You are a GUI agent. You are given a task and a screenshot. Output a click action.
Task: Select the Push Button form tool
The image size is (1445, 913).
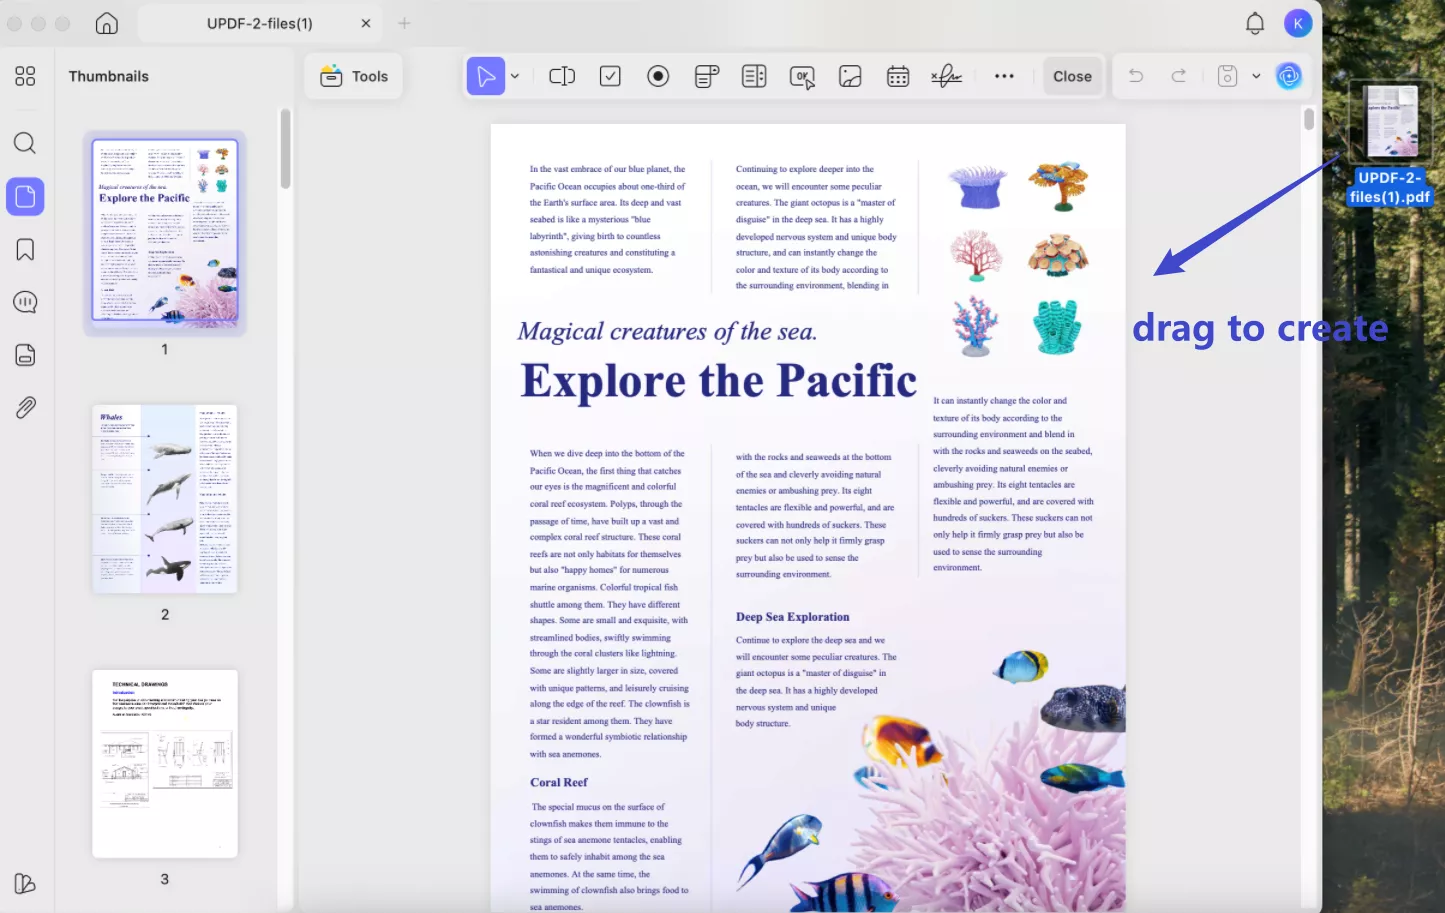pyautogui.click(x=802, y=75)
